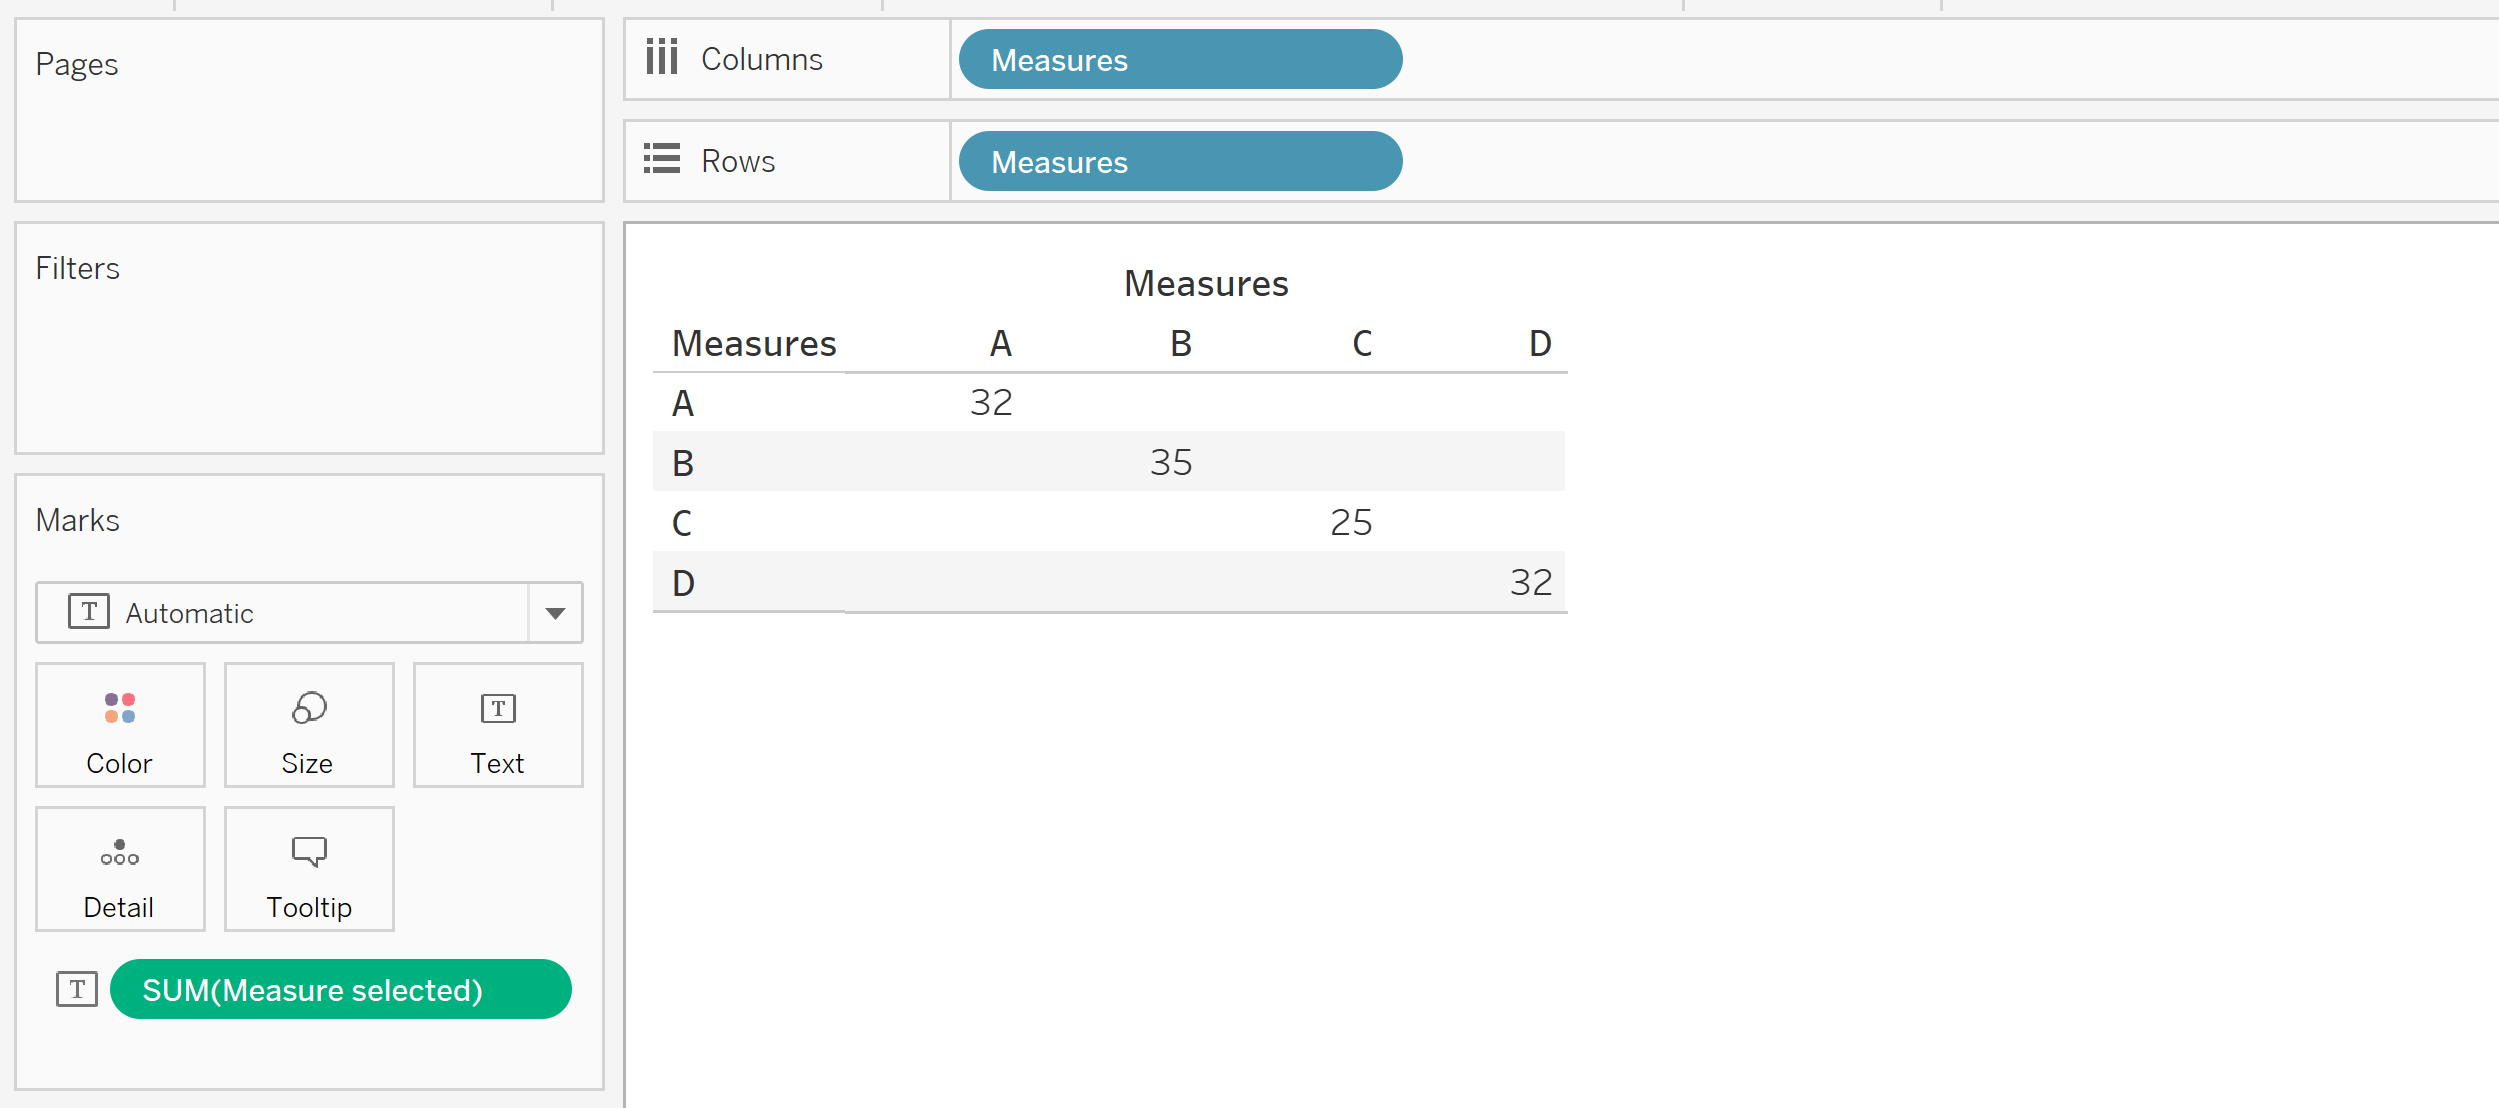Select the cell with value 35
The height and width of the screenshot is (1108, 2499).
[x=1170, y=463]
